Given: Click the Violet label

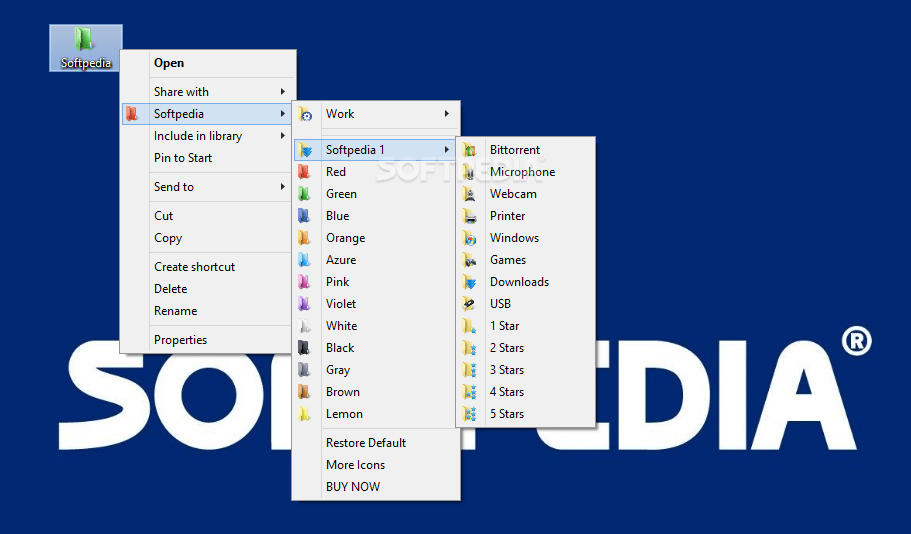Looking at the screenshot, I should (x=341, y=304).
